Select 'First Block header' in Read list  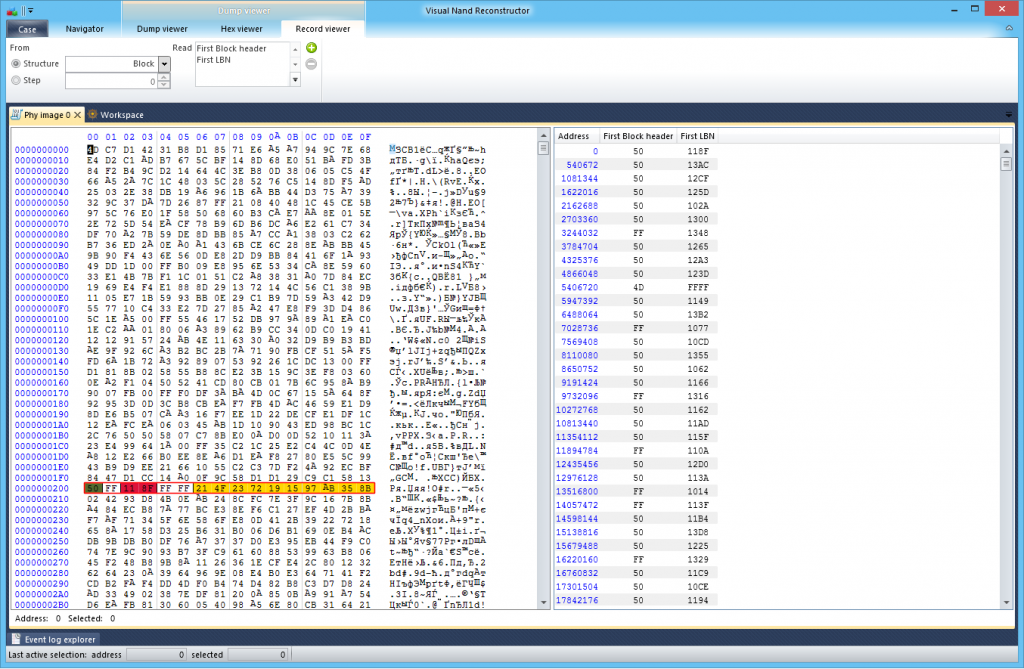click(x=231, y=48)
